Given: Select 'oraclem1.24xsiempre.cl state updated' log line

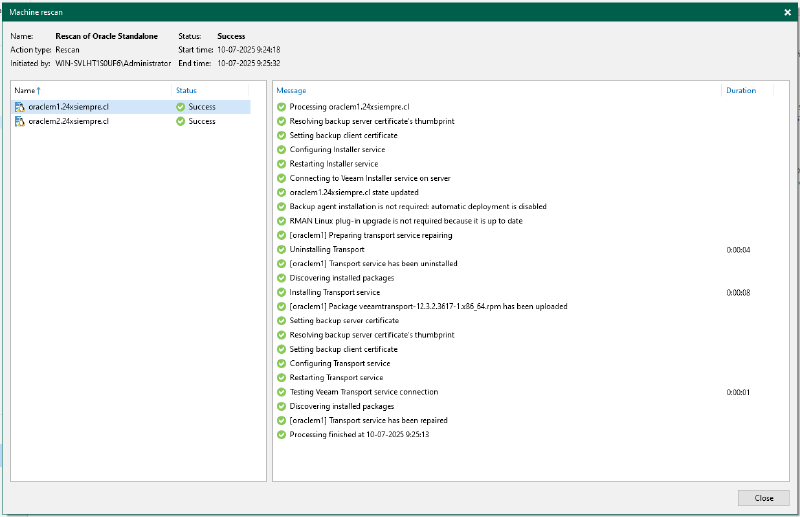Looking at the screenshot, I should point(354,192).
